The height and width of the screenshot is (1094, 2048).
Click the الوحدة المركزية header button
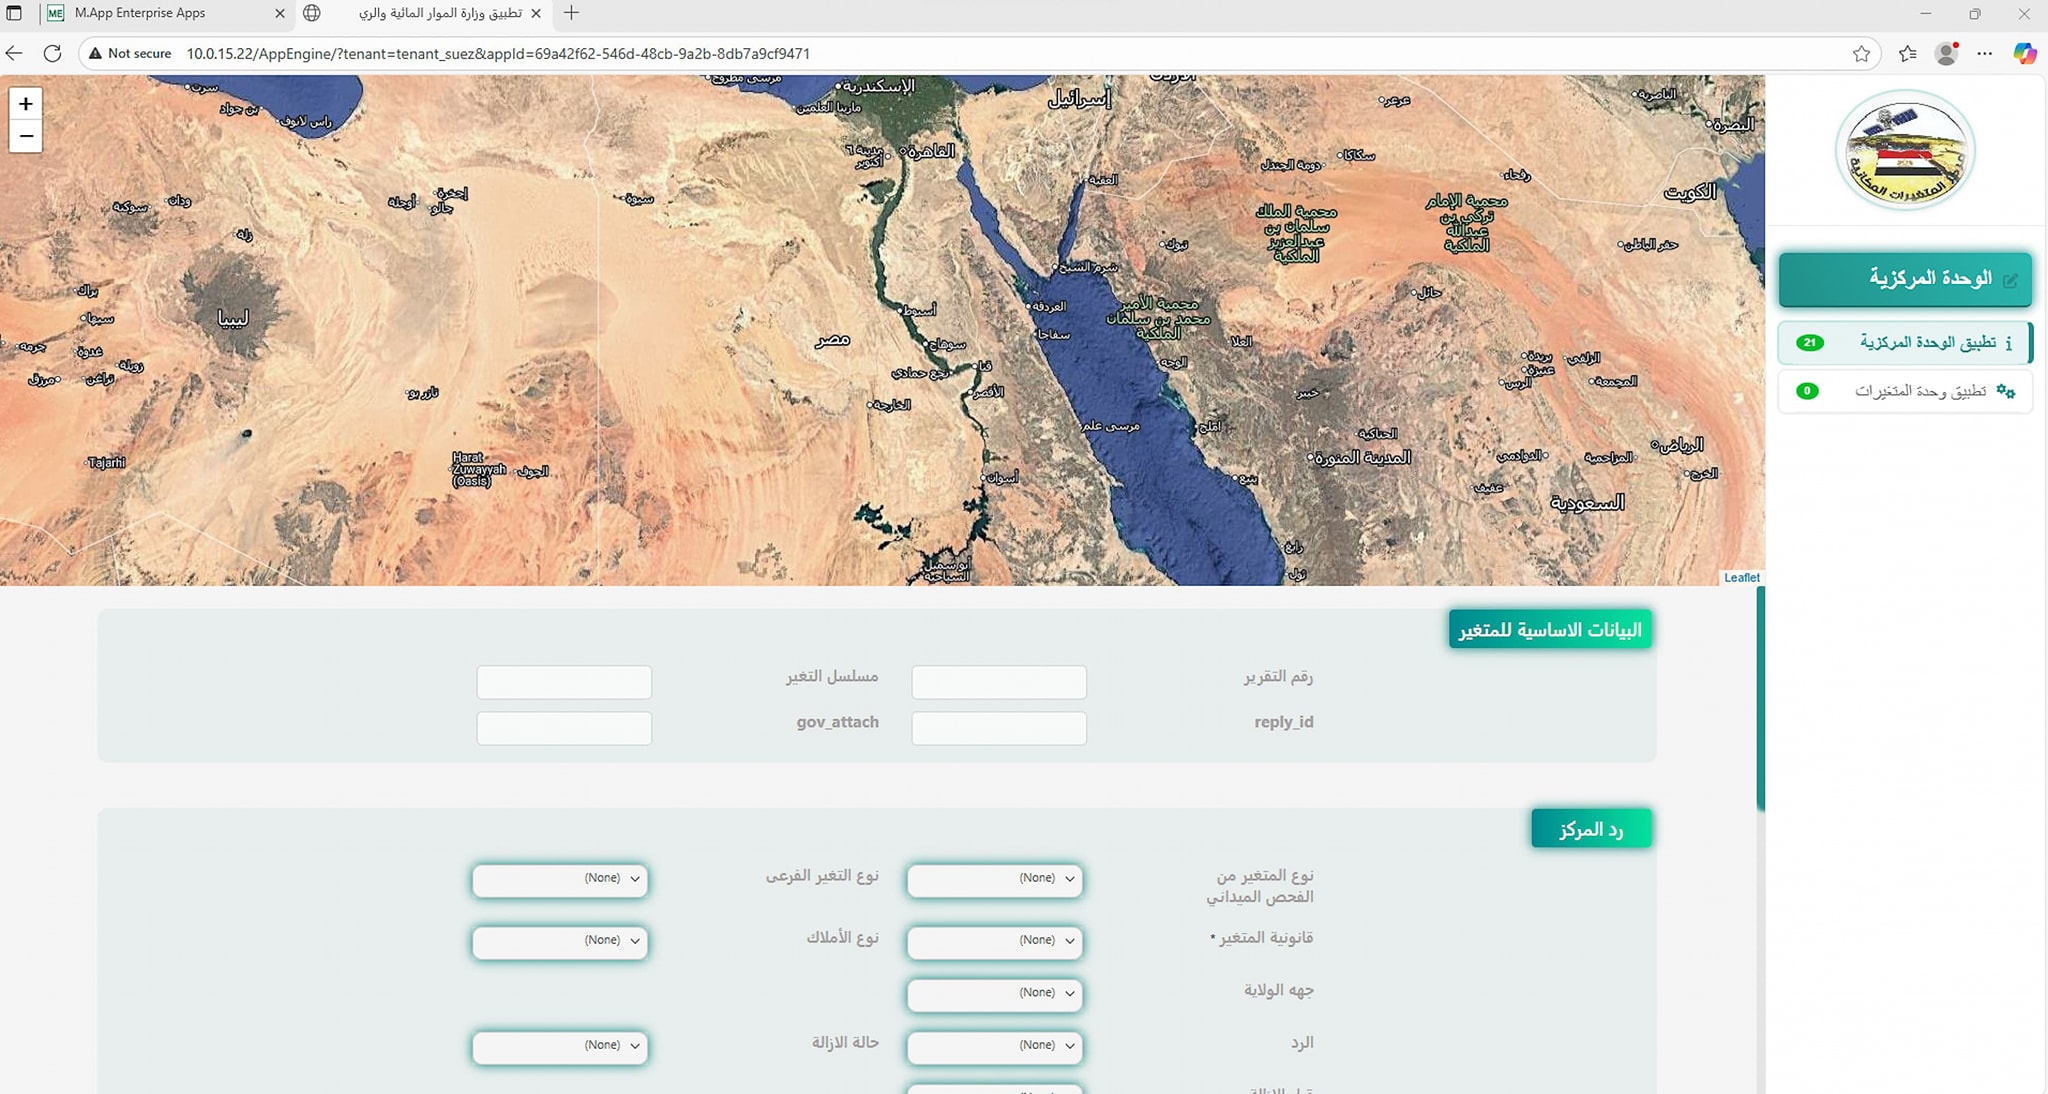[x=1905, y=279]
